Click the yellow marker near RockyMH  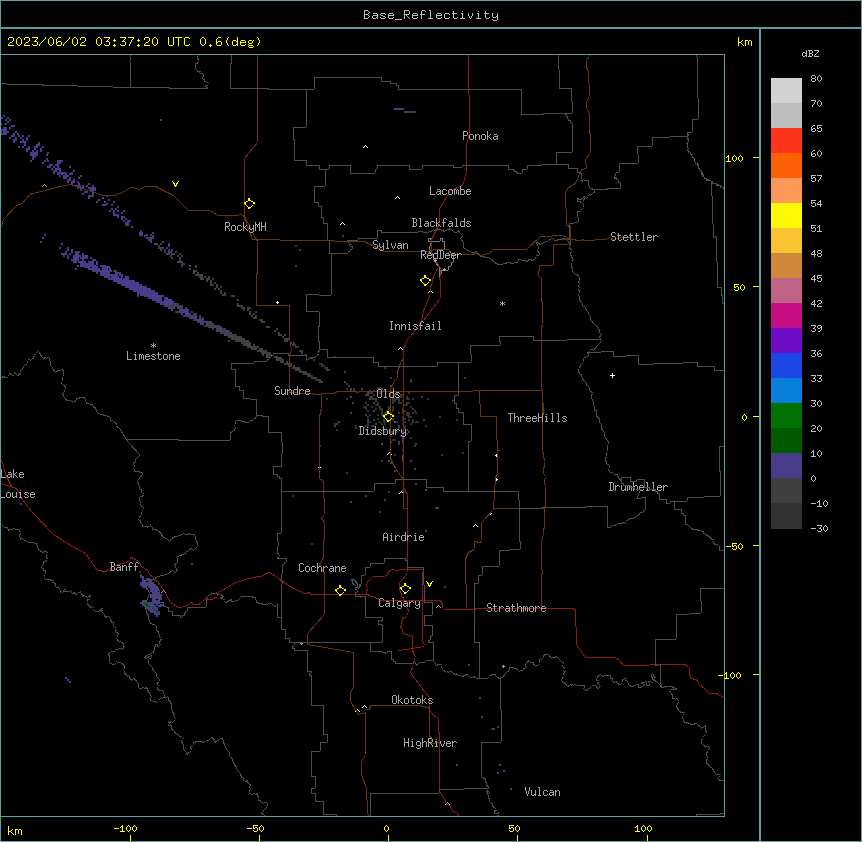pos(249,204)
